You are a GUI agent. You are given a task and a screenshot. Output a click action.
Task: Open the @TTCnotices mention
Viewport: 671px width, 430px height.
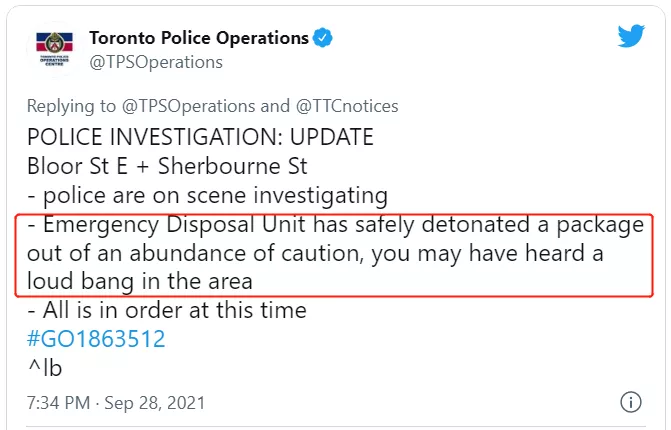[x=347, y=106]
